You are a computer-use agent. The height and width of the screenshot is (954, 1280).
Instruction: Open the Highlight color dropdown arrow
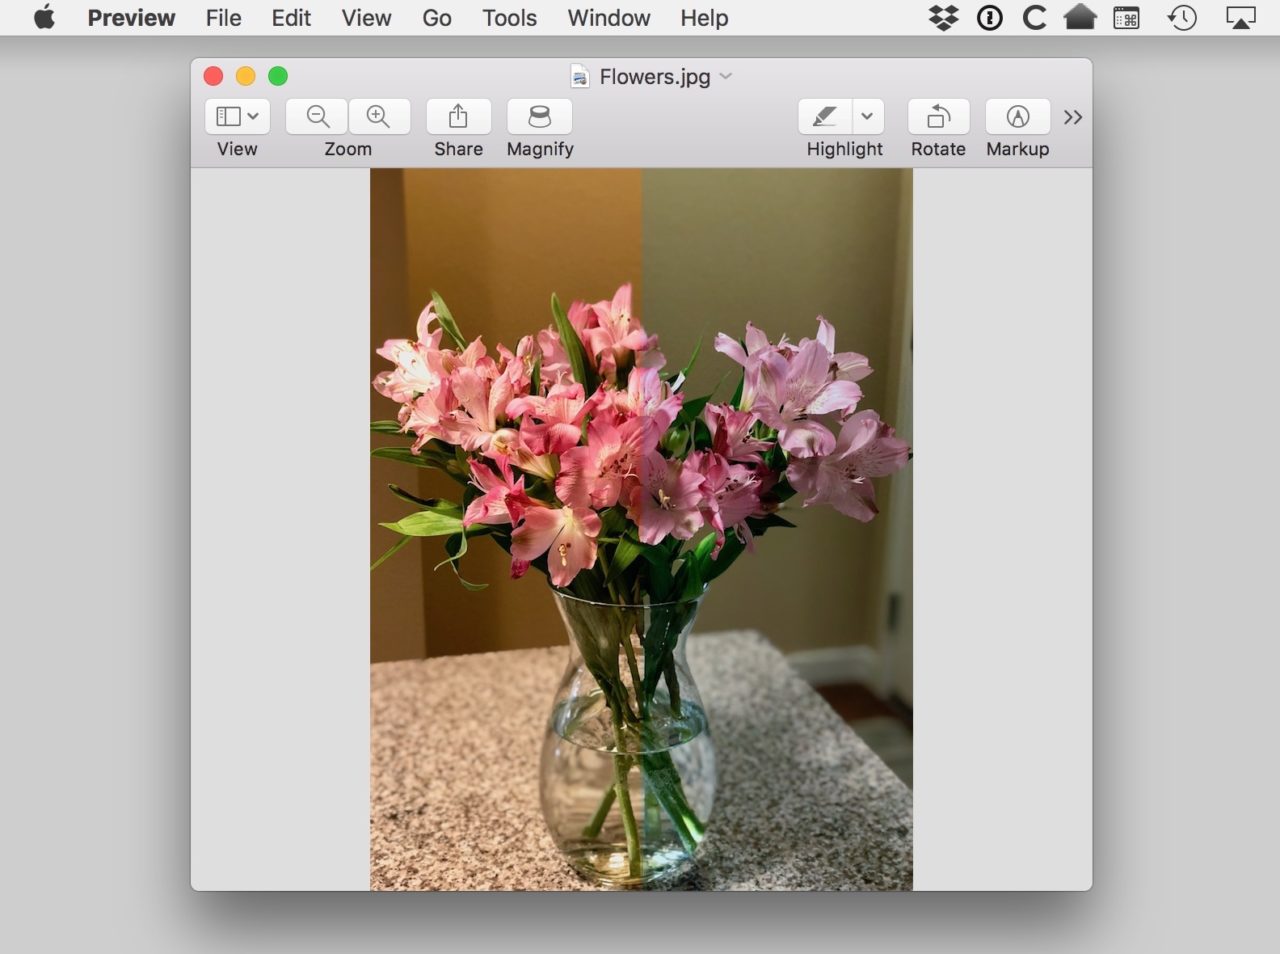pyautogui.click(x=867, y=117)
